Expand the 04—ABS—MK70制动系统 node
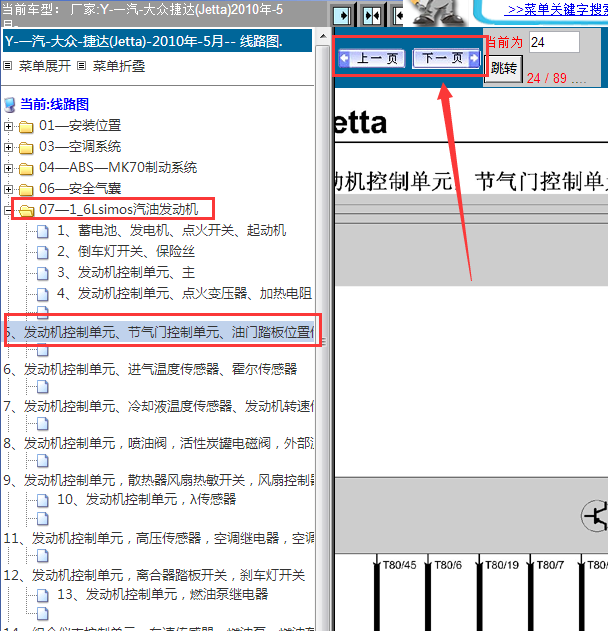This screenshot has height=631, width=608. coord(8,168)
